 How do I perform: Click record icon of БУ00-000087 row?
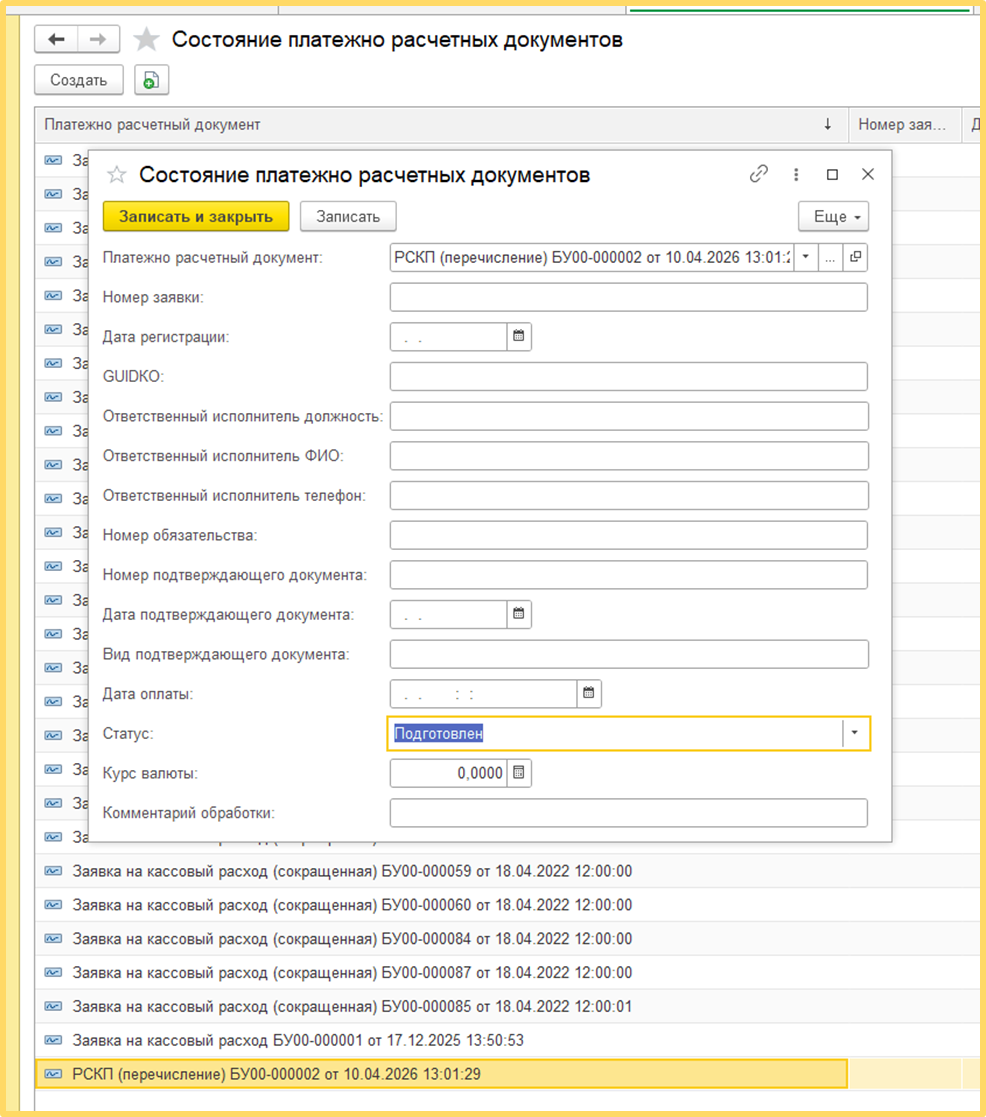pos(53,972)
